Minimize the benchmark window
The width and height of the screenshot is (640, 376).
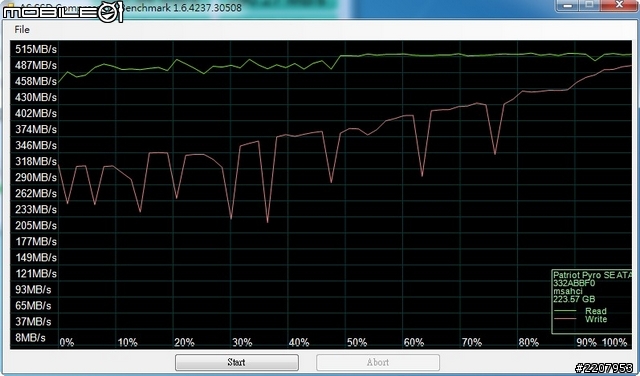click(x=568, y=5)
